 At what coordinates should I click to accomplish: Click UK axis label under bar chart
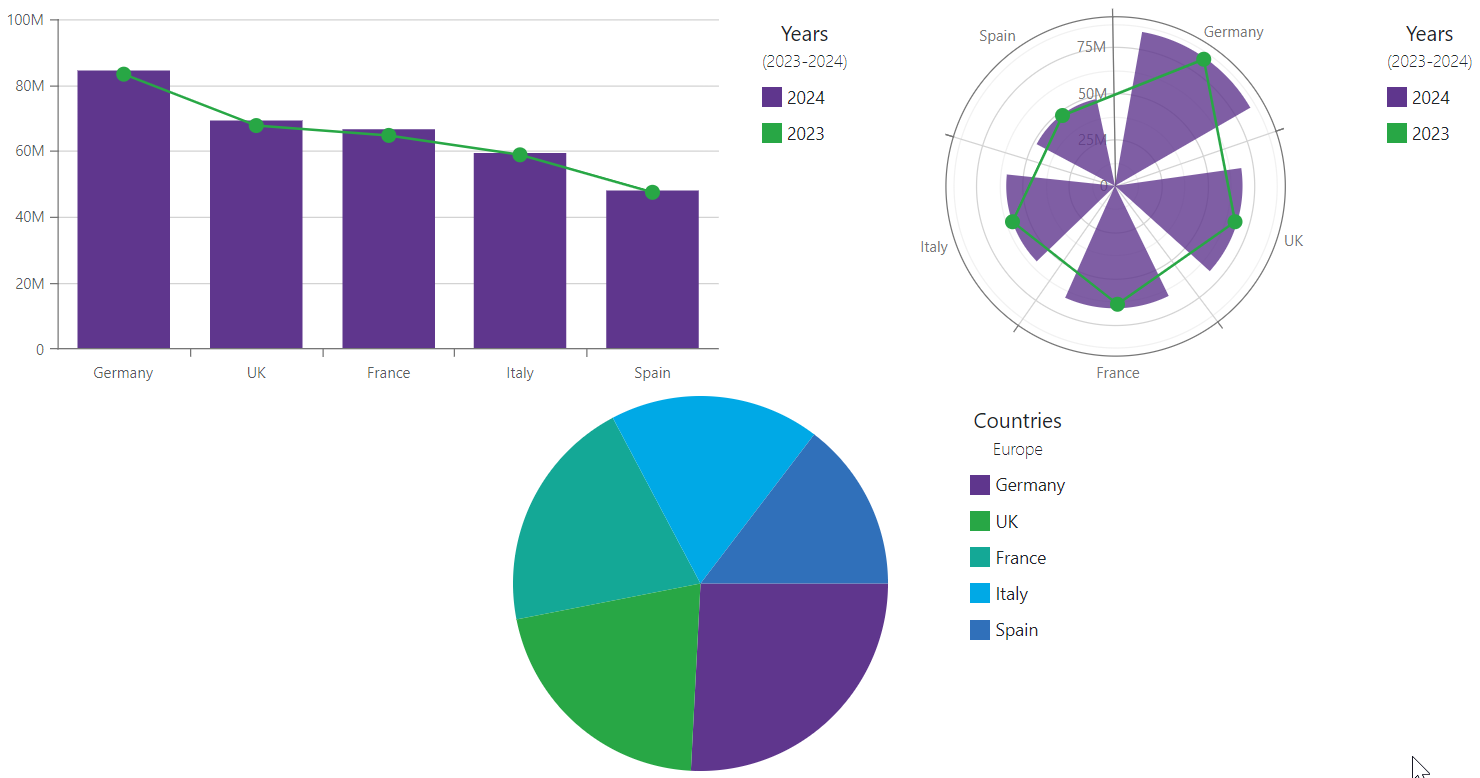[x=256, y=373]
